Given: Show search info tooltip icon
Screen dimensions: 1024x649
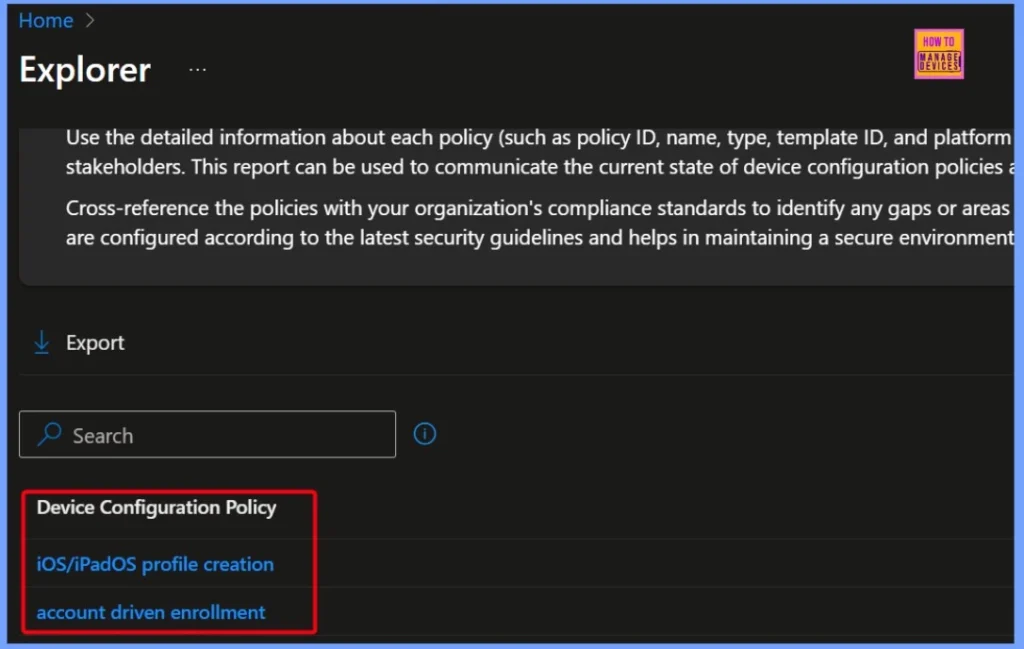Looking at the screenshot, I should [x=424, y=434].
